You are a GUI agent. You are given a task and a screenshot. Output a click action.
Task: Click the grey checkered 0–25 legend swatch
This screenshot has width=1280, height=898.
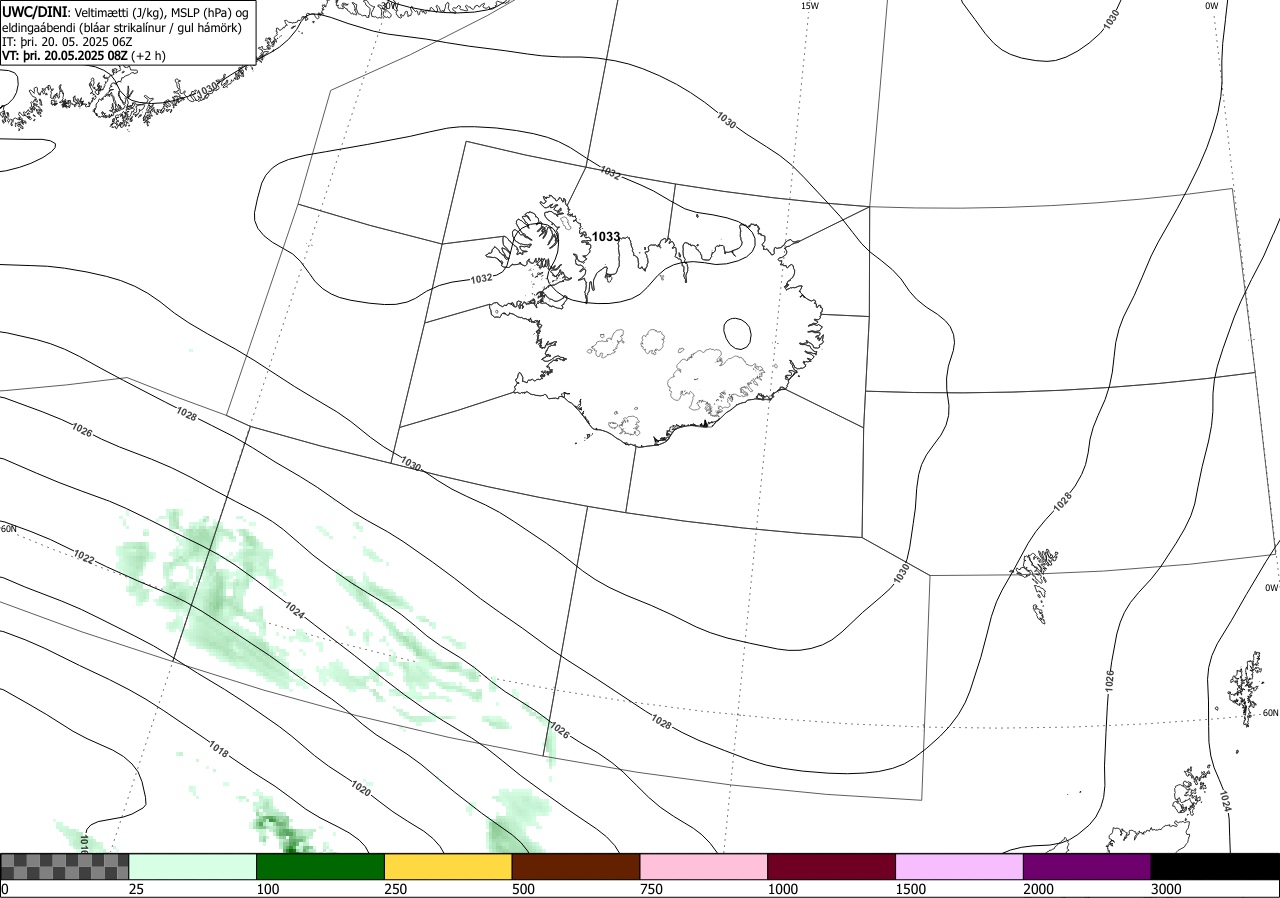65,866
